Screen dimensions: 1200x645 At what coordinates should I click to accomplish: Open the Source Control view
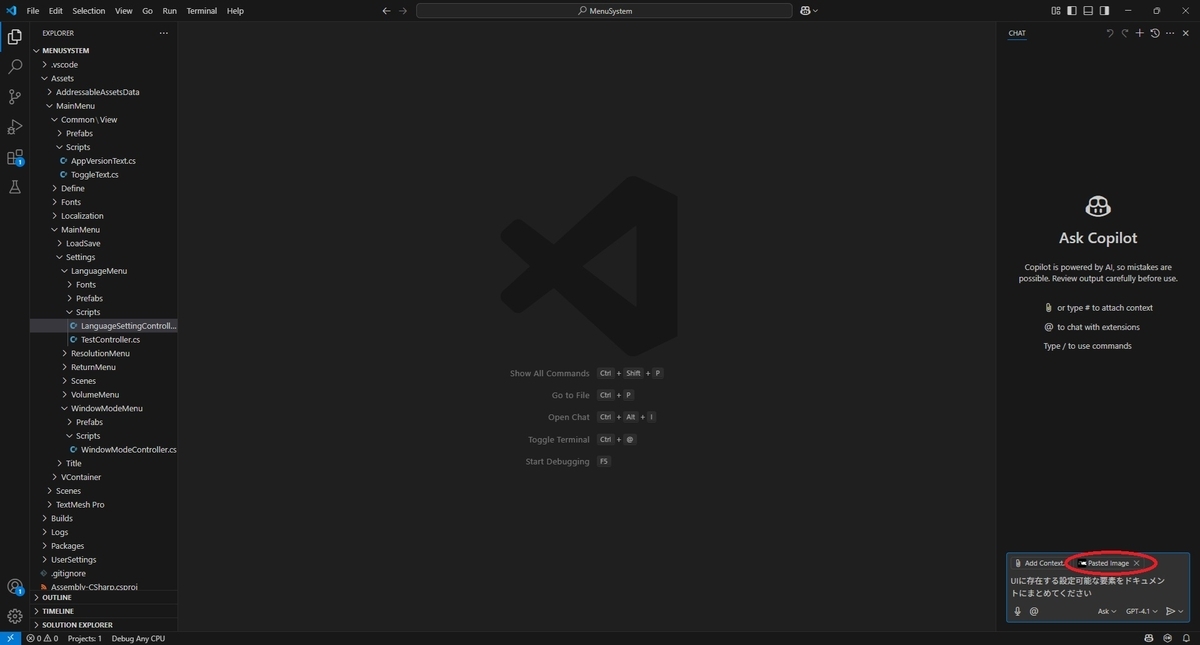click(15, 97)
